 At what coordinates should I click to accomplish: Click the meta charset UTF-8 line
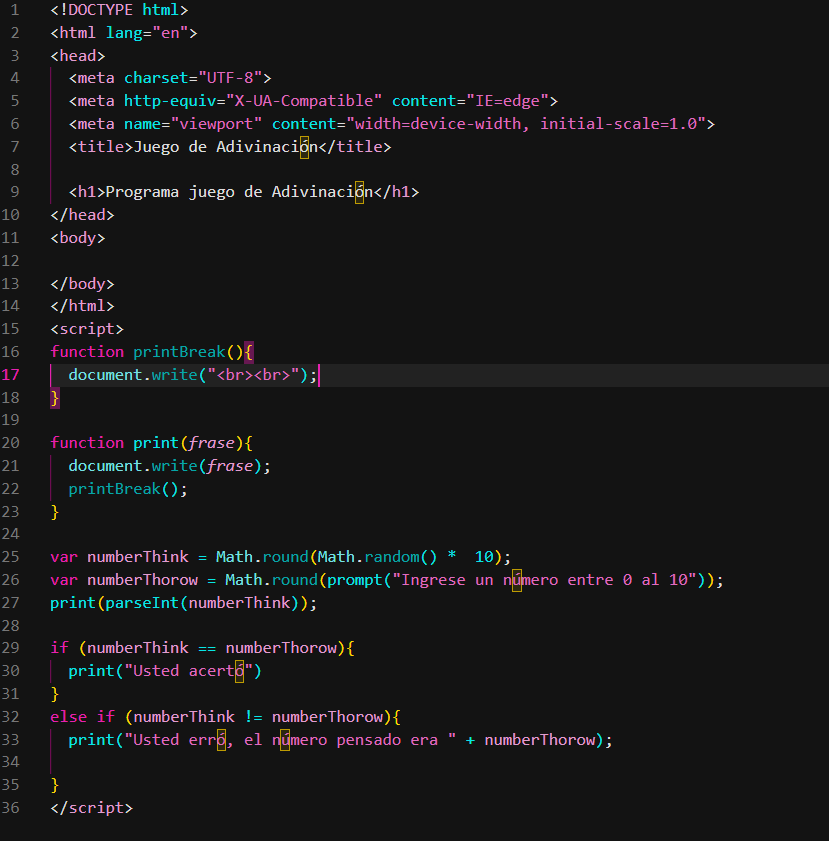(x=170, y=78)
